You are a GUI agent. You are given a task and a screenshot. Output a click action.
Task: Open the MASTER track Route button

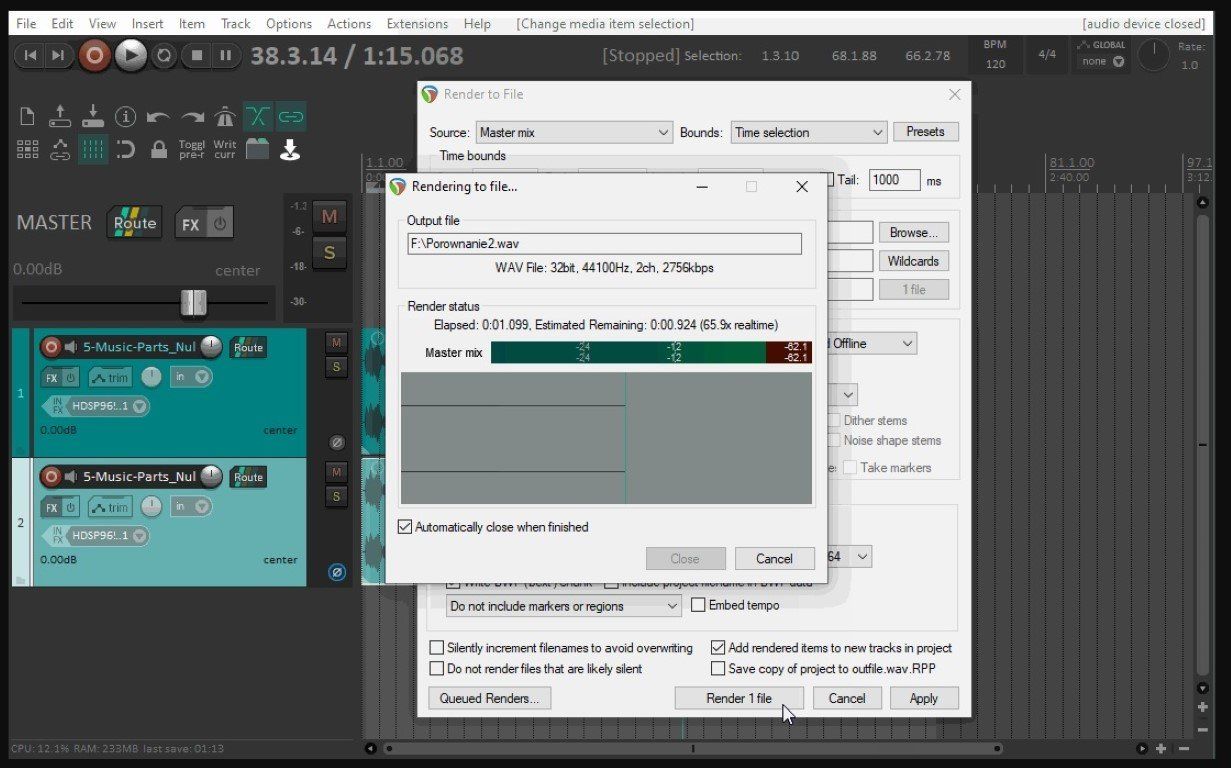(x=134, y=223)
